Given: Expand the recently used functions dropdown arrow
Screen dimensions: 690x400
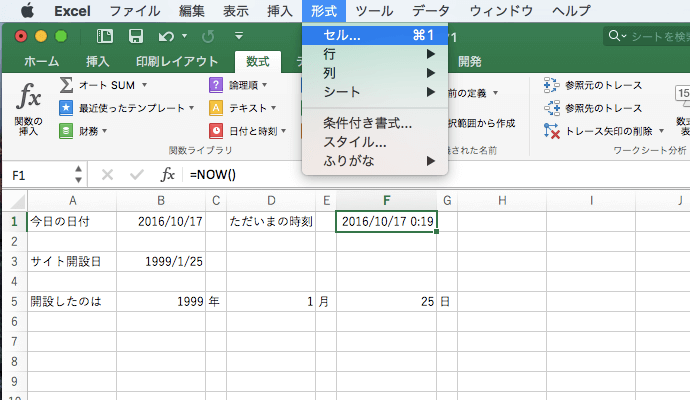Looking at the screenshot, I should pyautogui.click(x=191, y=108).
